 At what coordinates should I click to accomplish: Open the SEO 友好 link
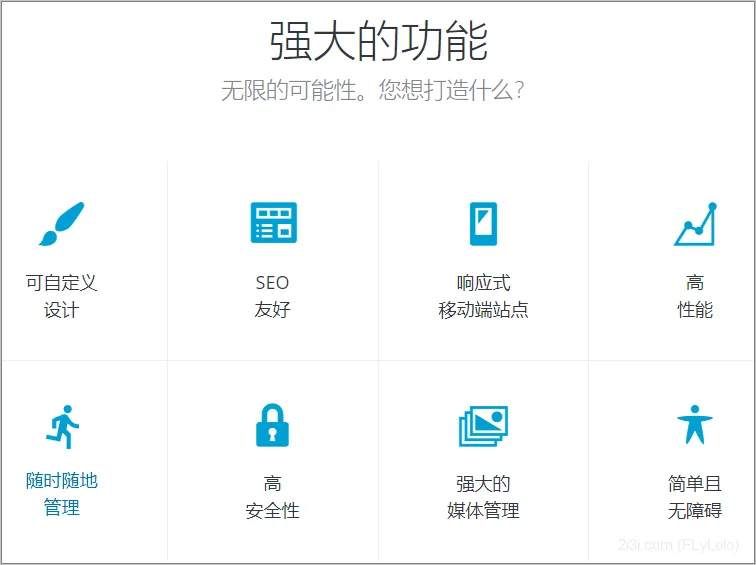pos(272,296)
